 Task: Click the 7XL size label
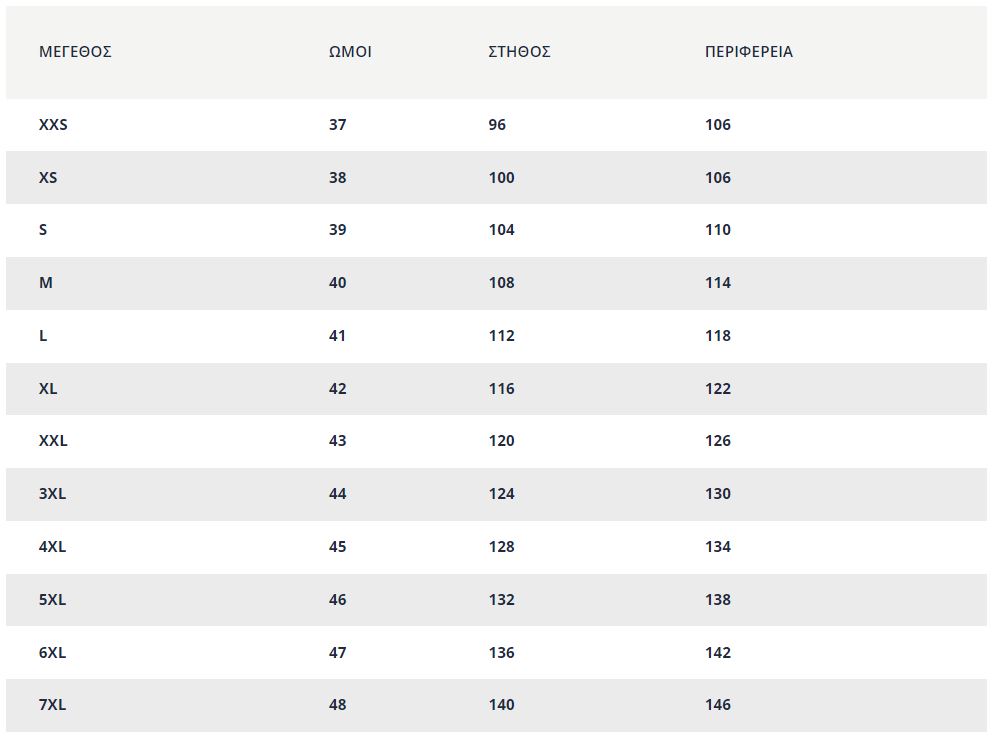click(x=53, y=705)
